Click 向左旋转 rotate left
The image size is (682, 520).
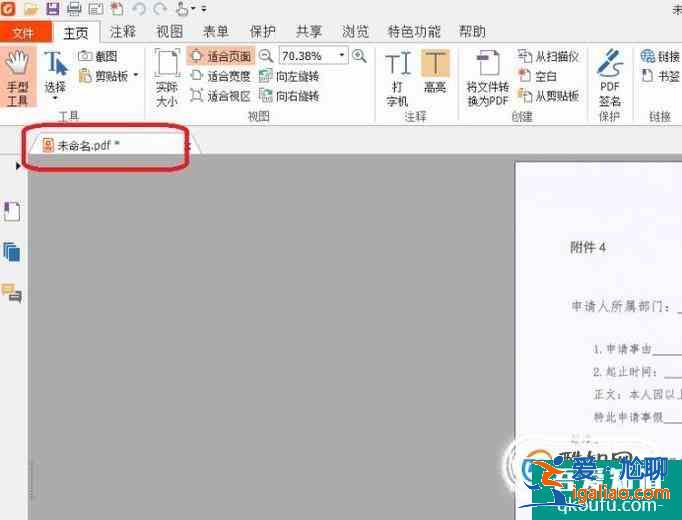point(289,76)
